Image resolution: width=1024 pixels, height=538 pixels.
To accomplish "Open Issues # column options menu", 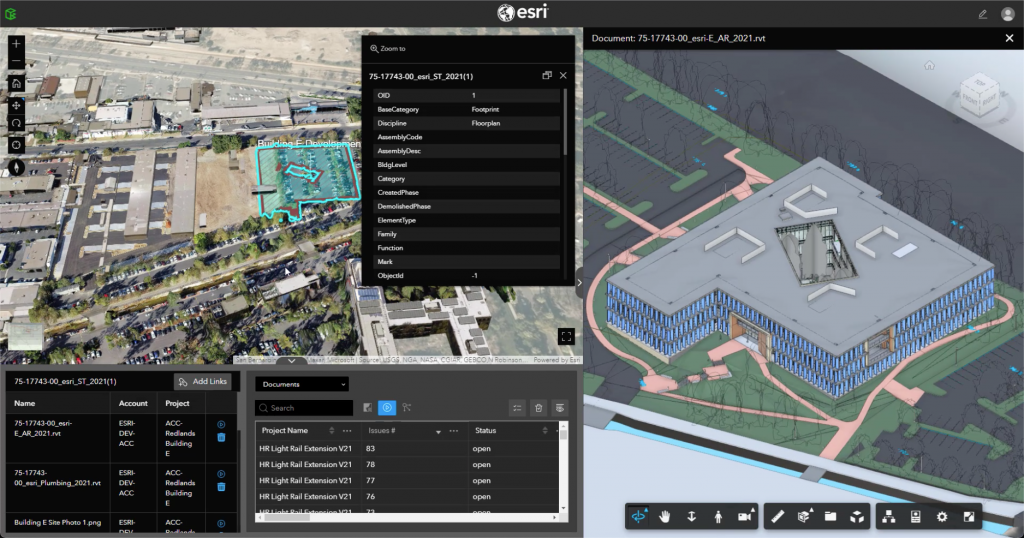I will tap(454, 431).
